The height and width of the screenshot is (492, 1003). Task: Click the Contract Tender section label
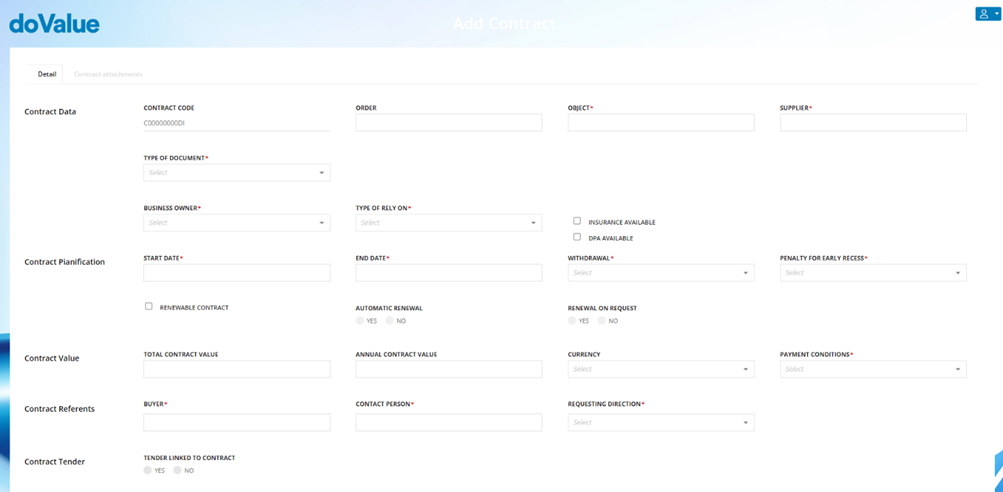54,462
